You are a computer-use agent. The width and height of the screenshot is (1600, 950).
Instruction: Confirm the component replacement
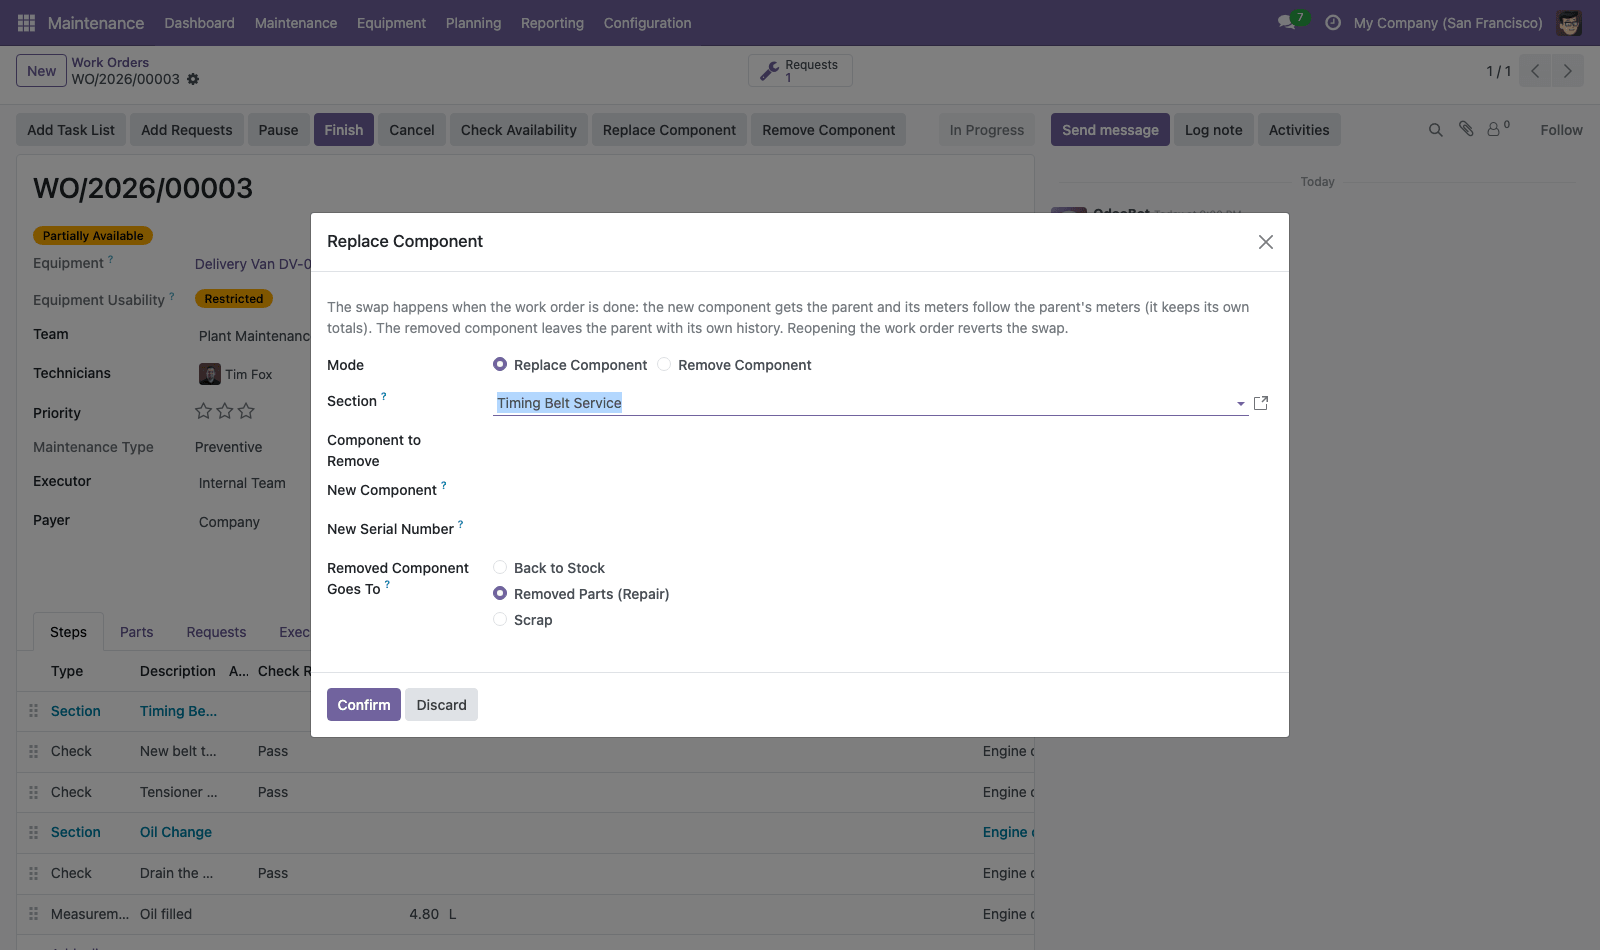pyautogui.click(x=364, y=705)
